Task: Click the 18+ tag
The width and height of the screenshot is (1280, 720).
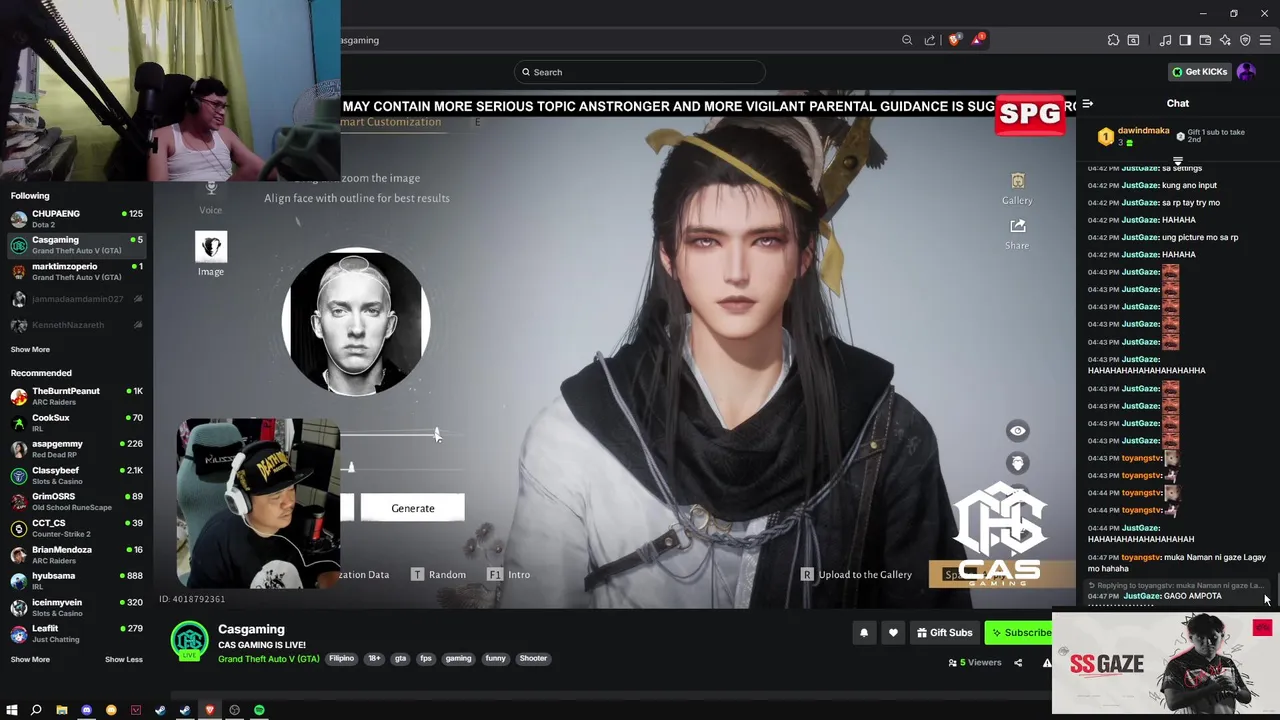Action: pos(374,658)
